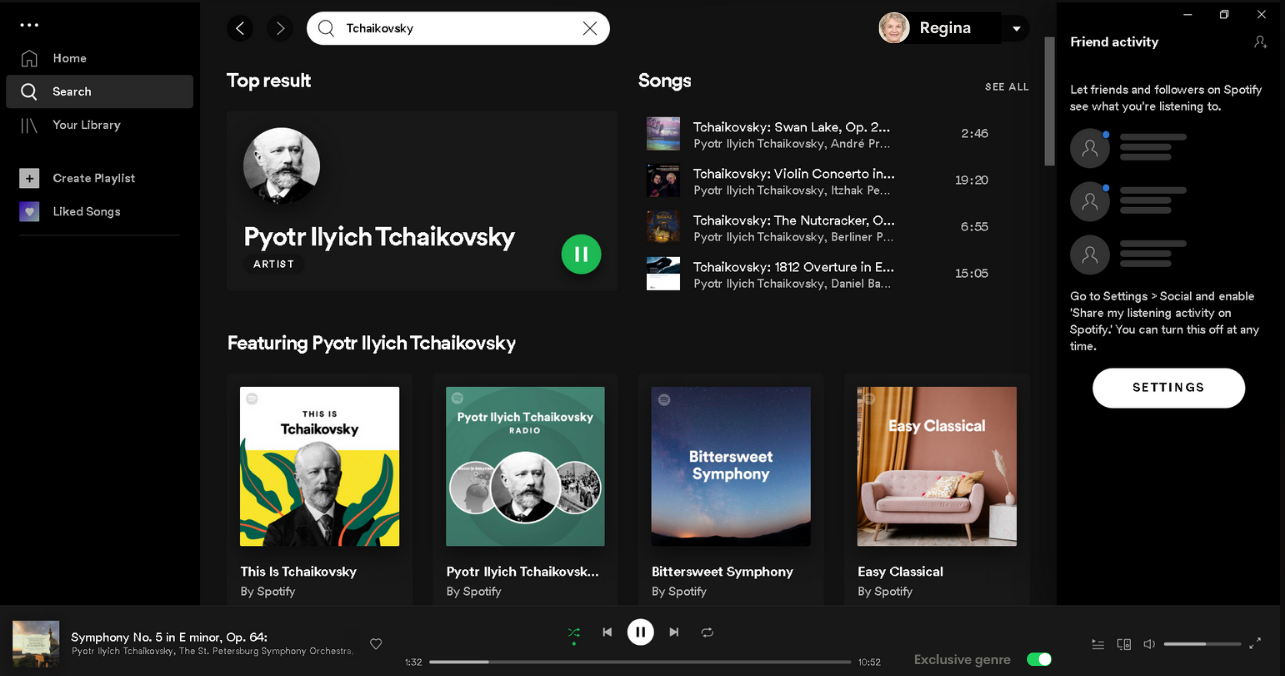Image resolution: width=1285 pixels, height=676 pixels.
Task: Select Search in the sidebar
Action: click(99, 91)
